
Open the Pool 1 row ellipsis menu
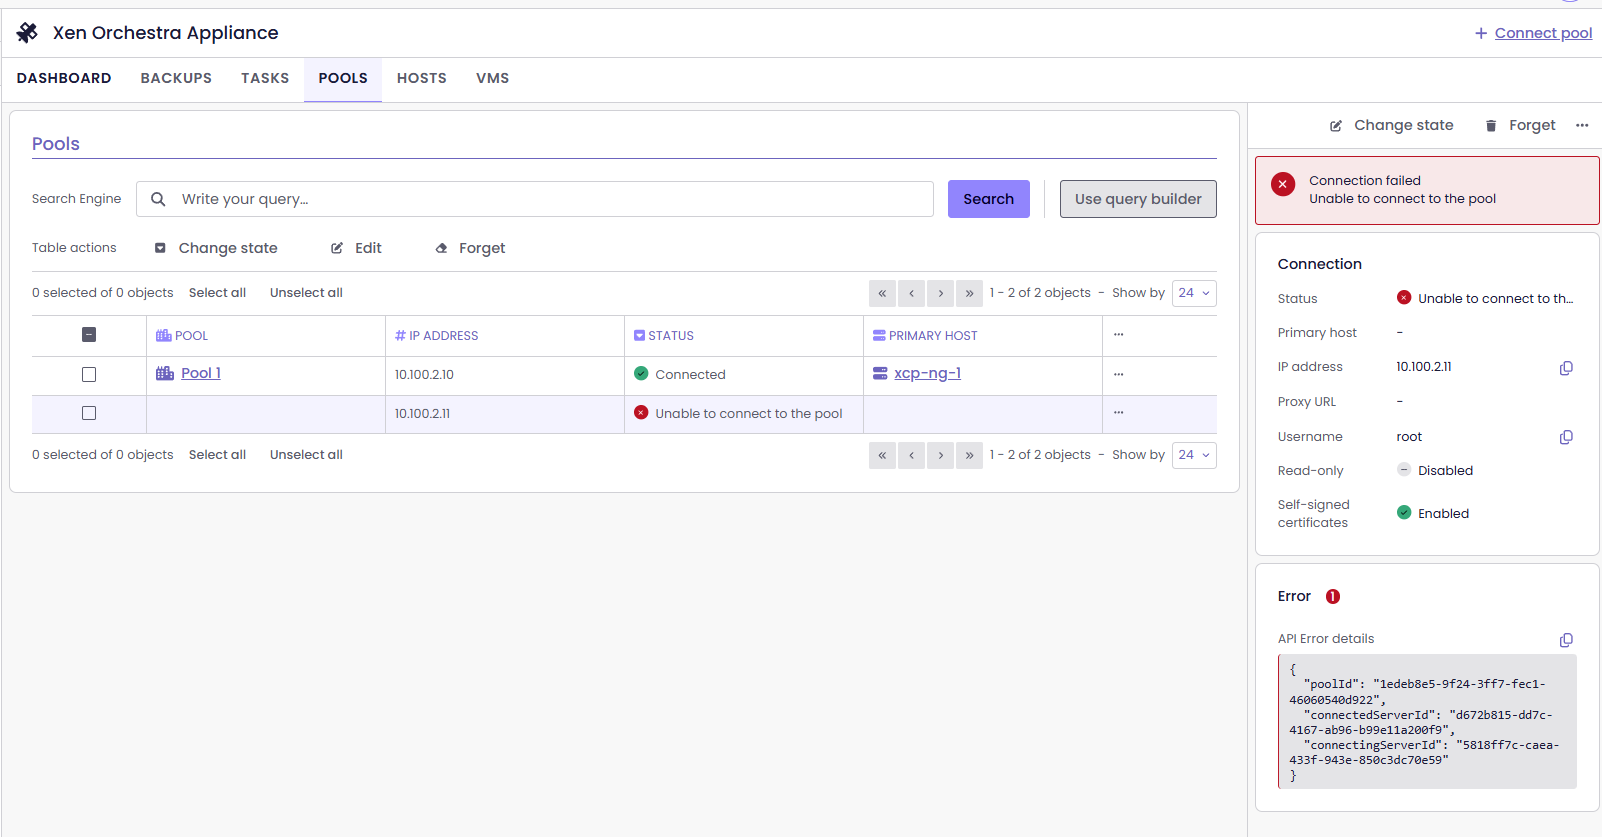(1118, 374)
